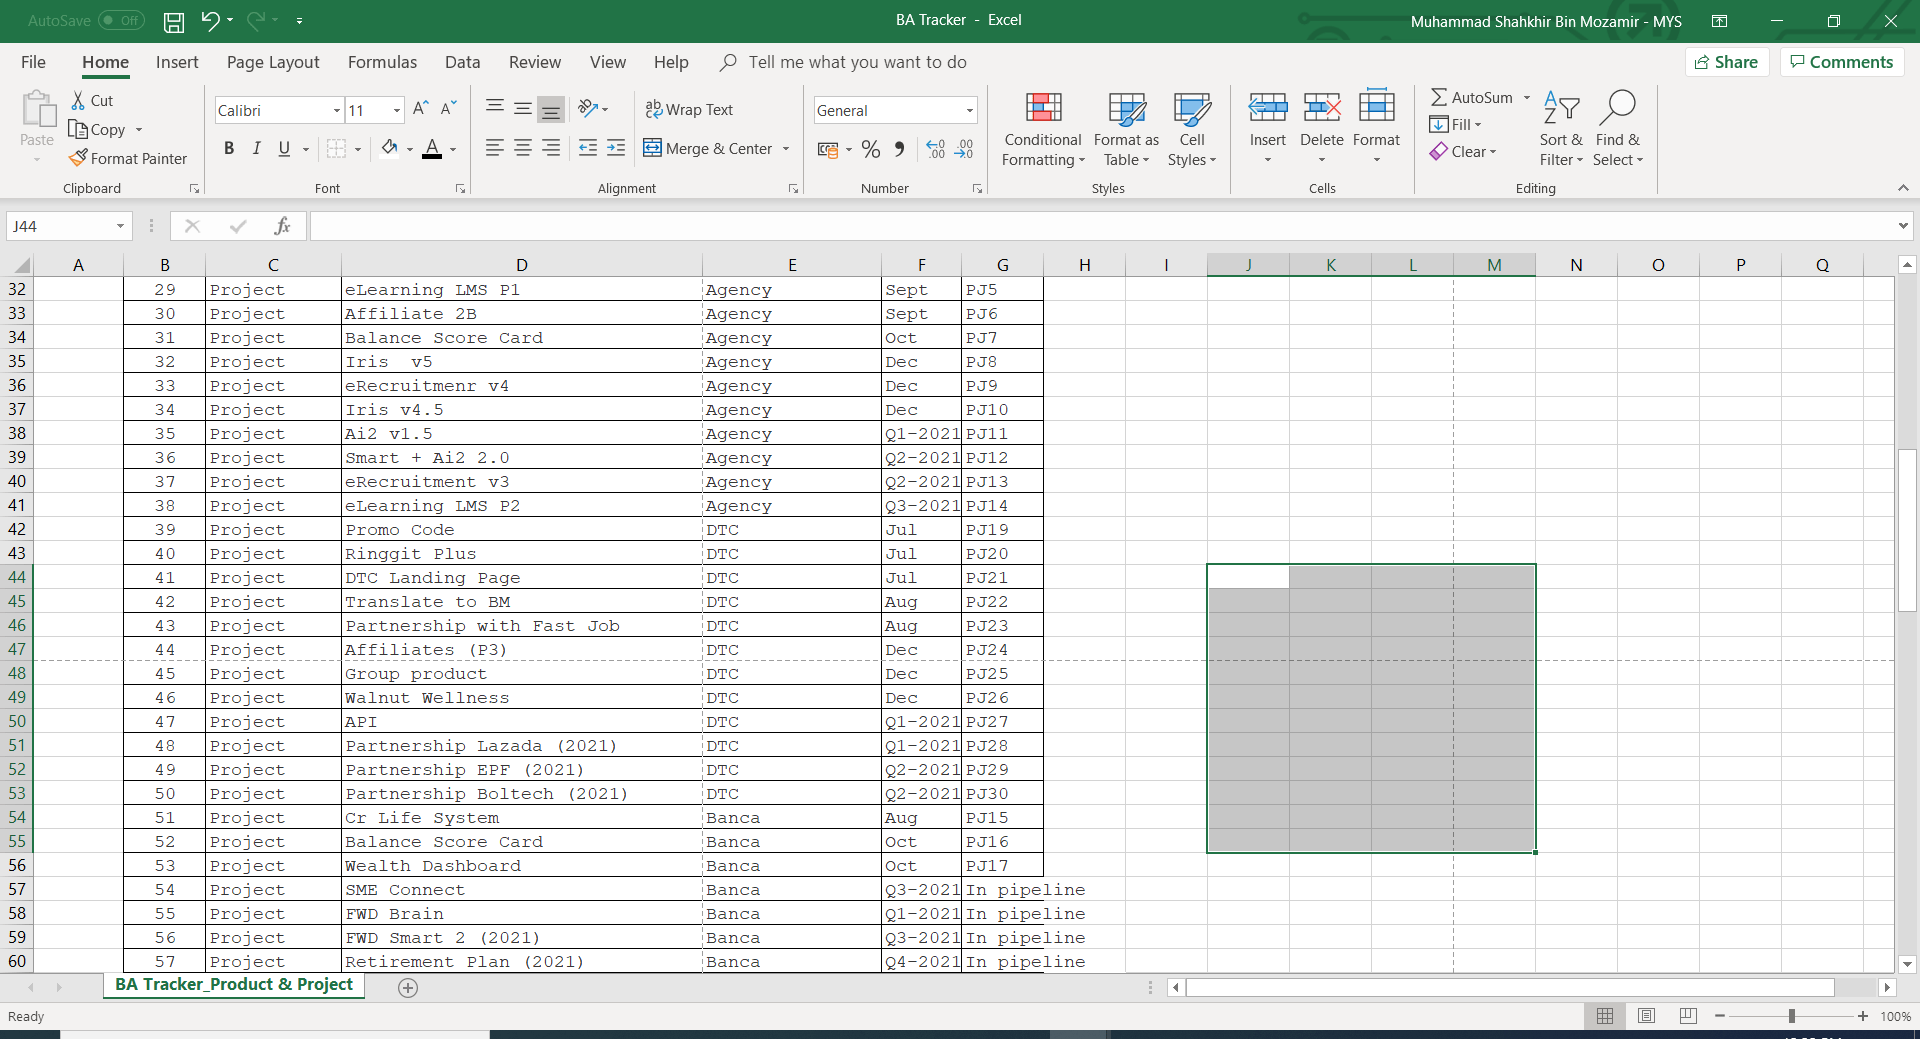Open the Data ribbon tab
1920x1039 pixels.
pyautogui.click(x=462, y=62)
